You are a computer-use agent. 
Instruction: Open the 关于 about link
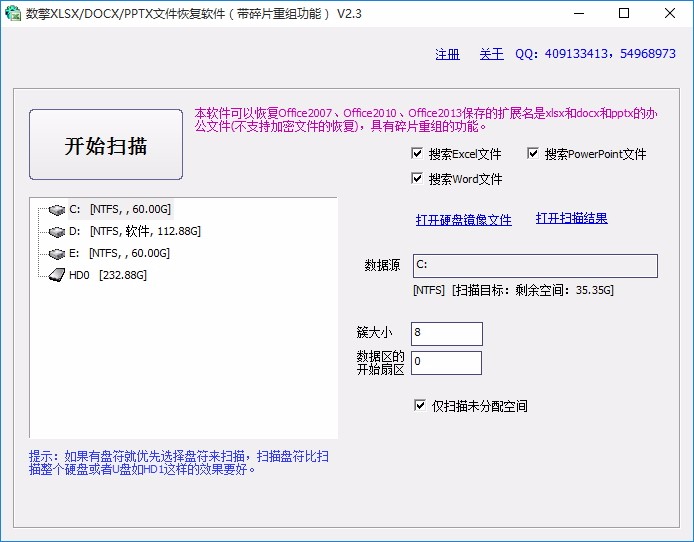coord(491,54)
